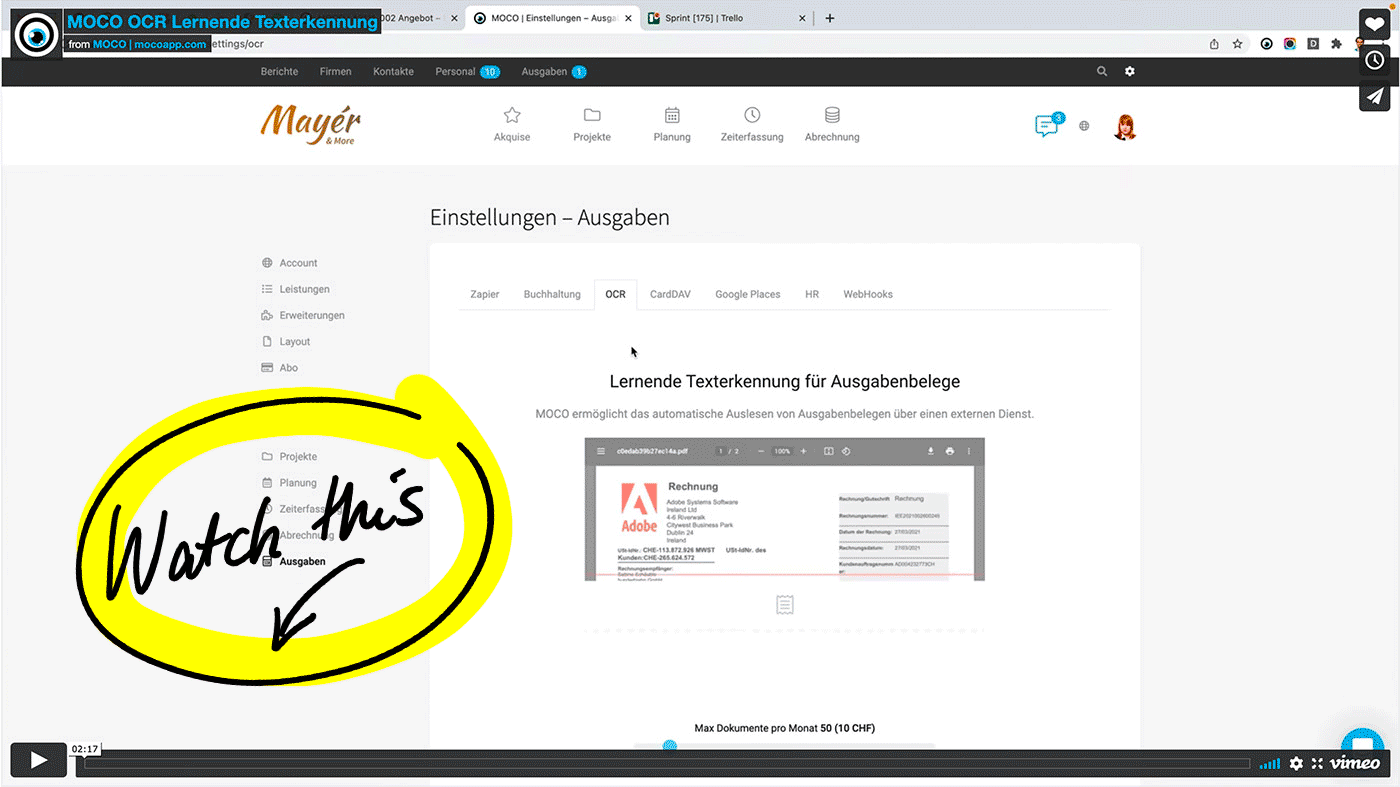Click the PDF viewer download icon
Image resolution: width=1400 pixels, height=787 pixels.
(x=930, y=451)
